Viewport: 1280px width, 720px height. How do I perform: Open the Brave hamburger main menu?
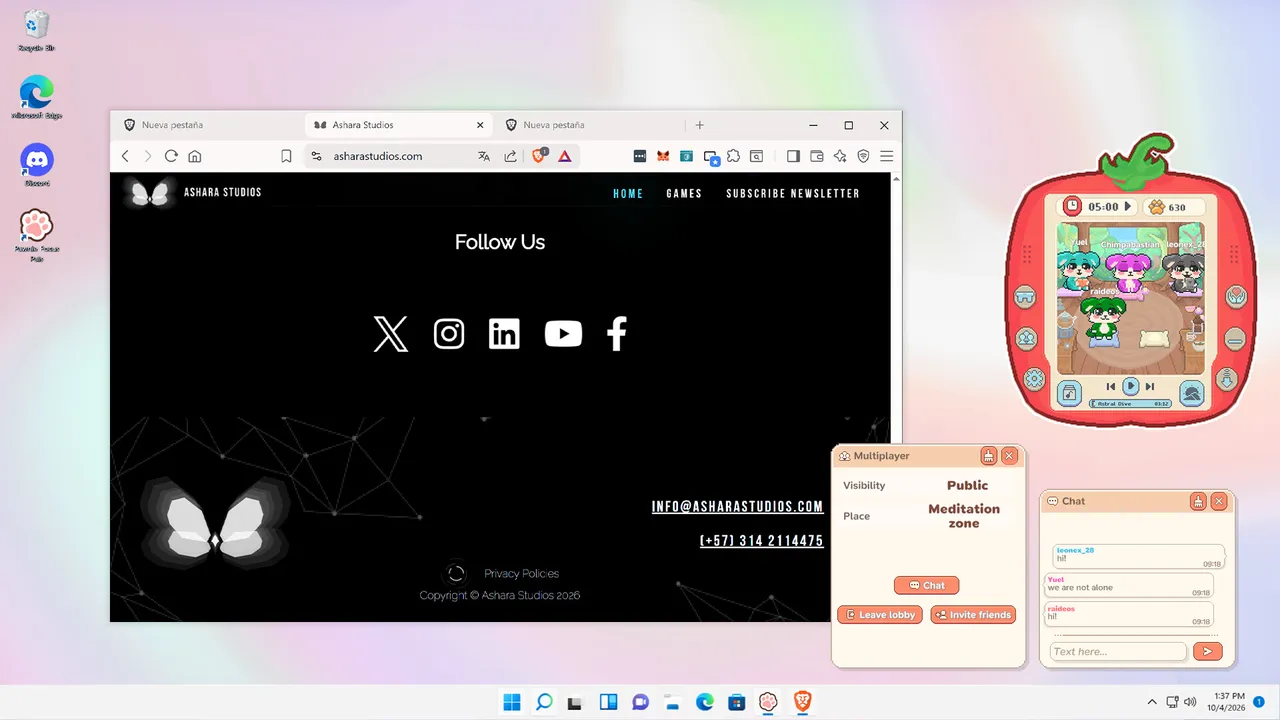(886, 156)
